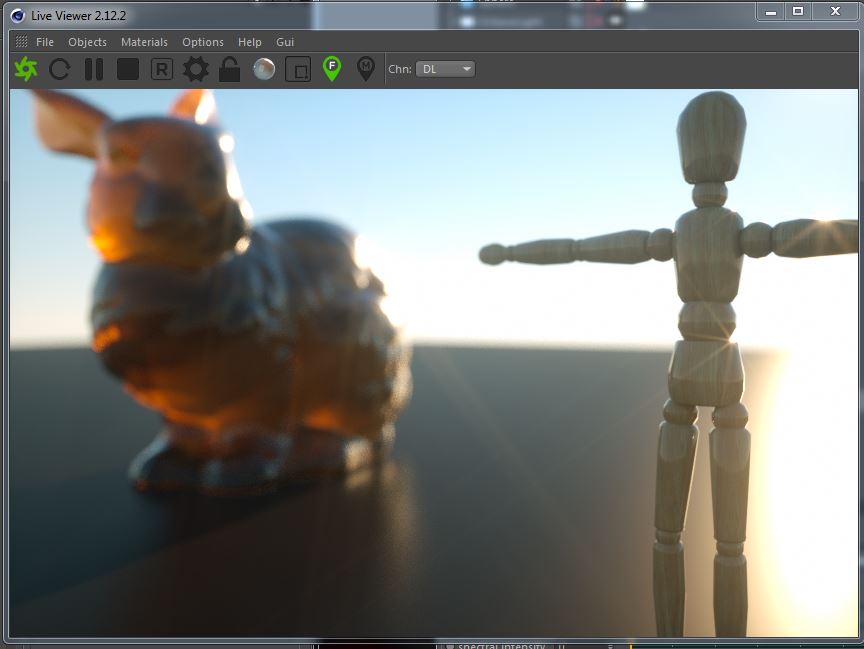Activate material picker M pin
This screenshot has height=649, width=864.
tap(366, 69)
